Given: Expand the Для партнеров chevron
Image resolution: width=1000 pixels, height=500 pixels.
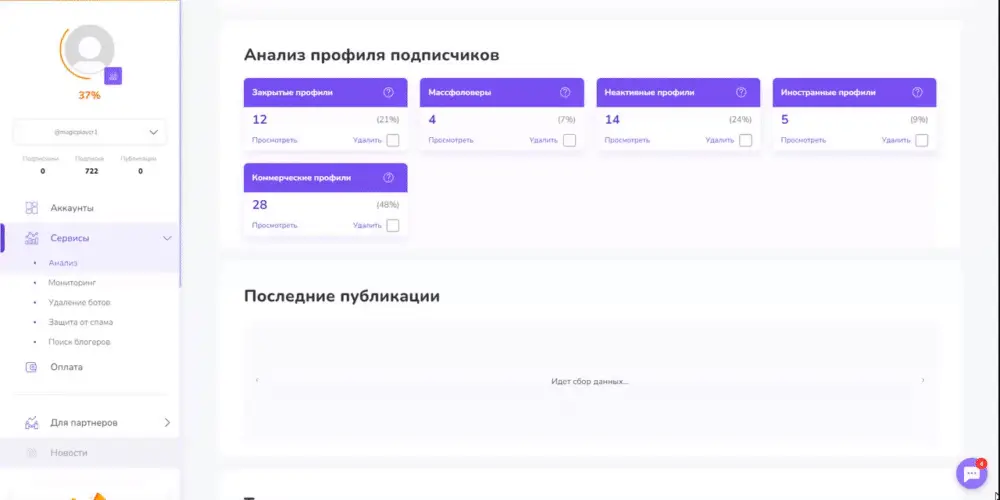Looking at the screenshot, I should 167,422.
